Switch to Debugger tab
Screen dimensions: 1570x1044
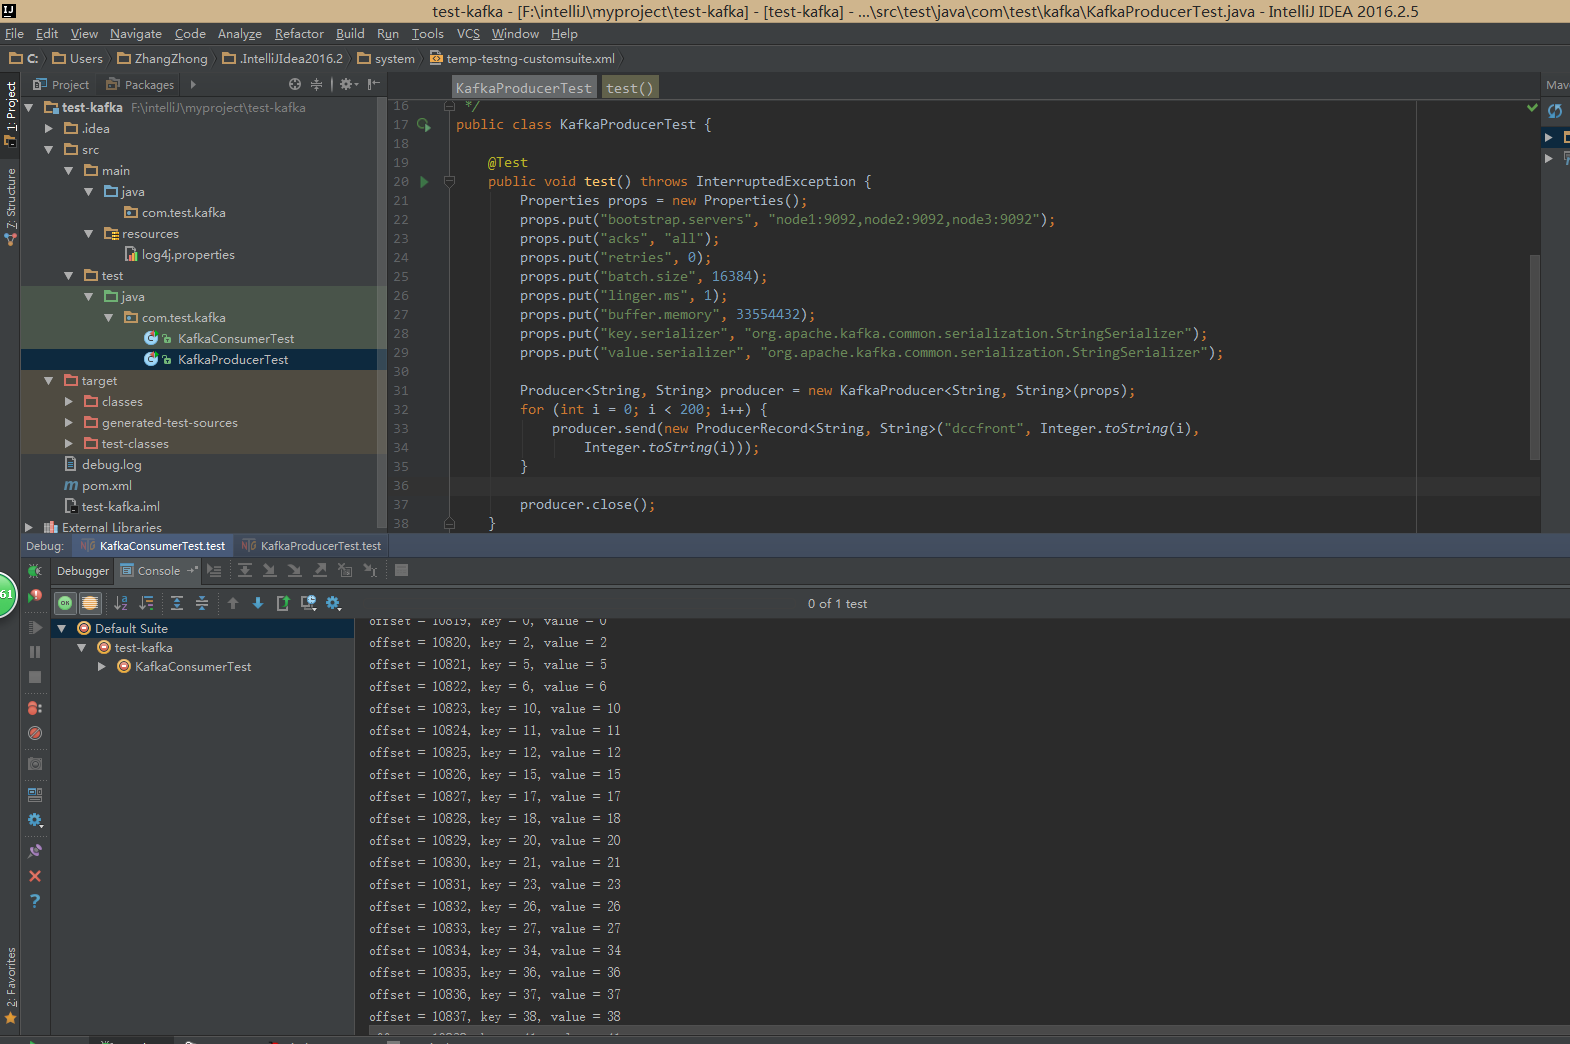[x=83, y=571]
